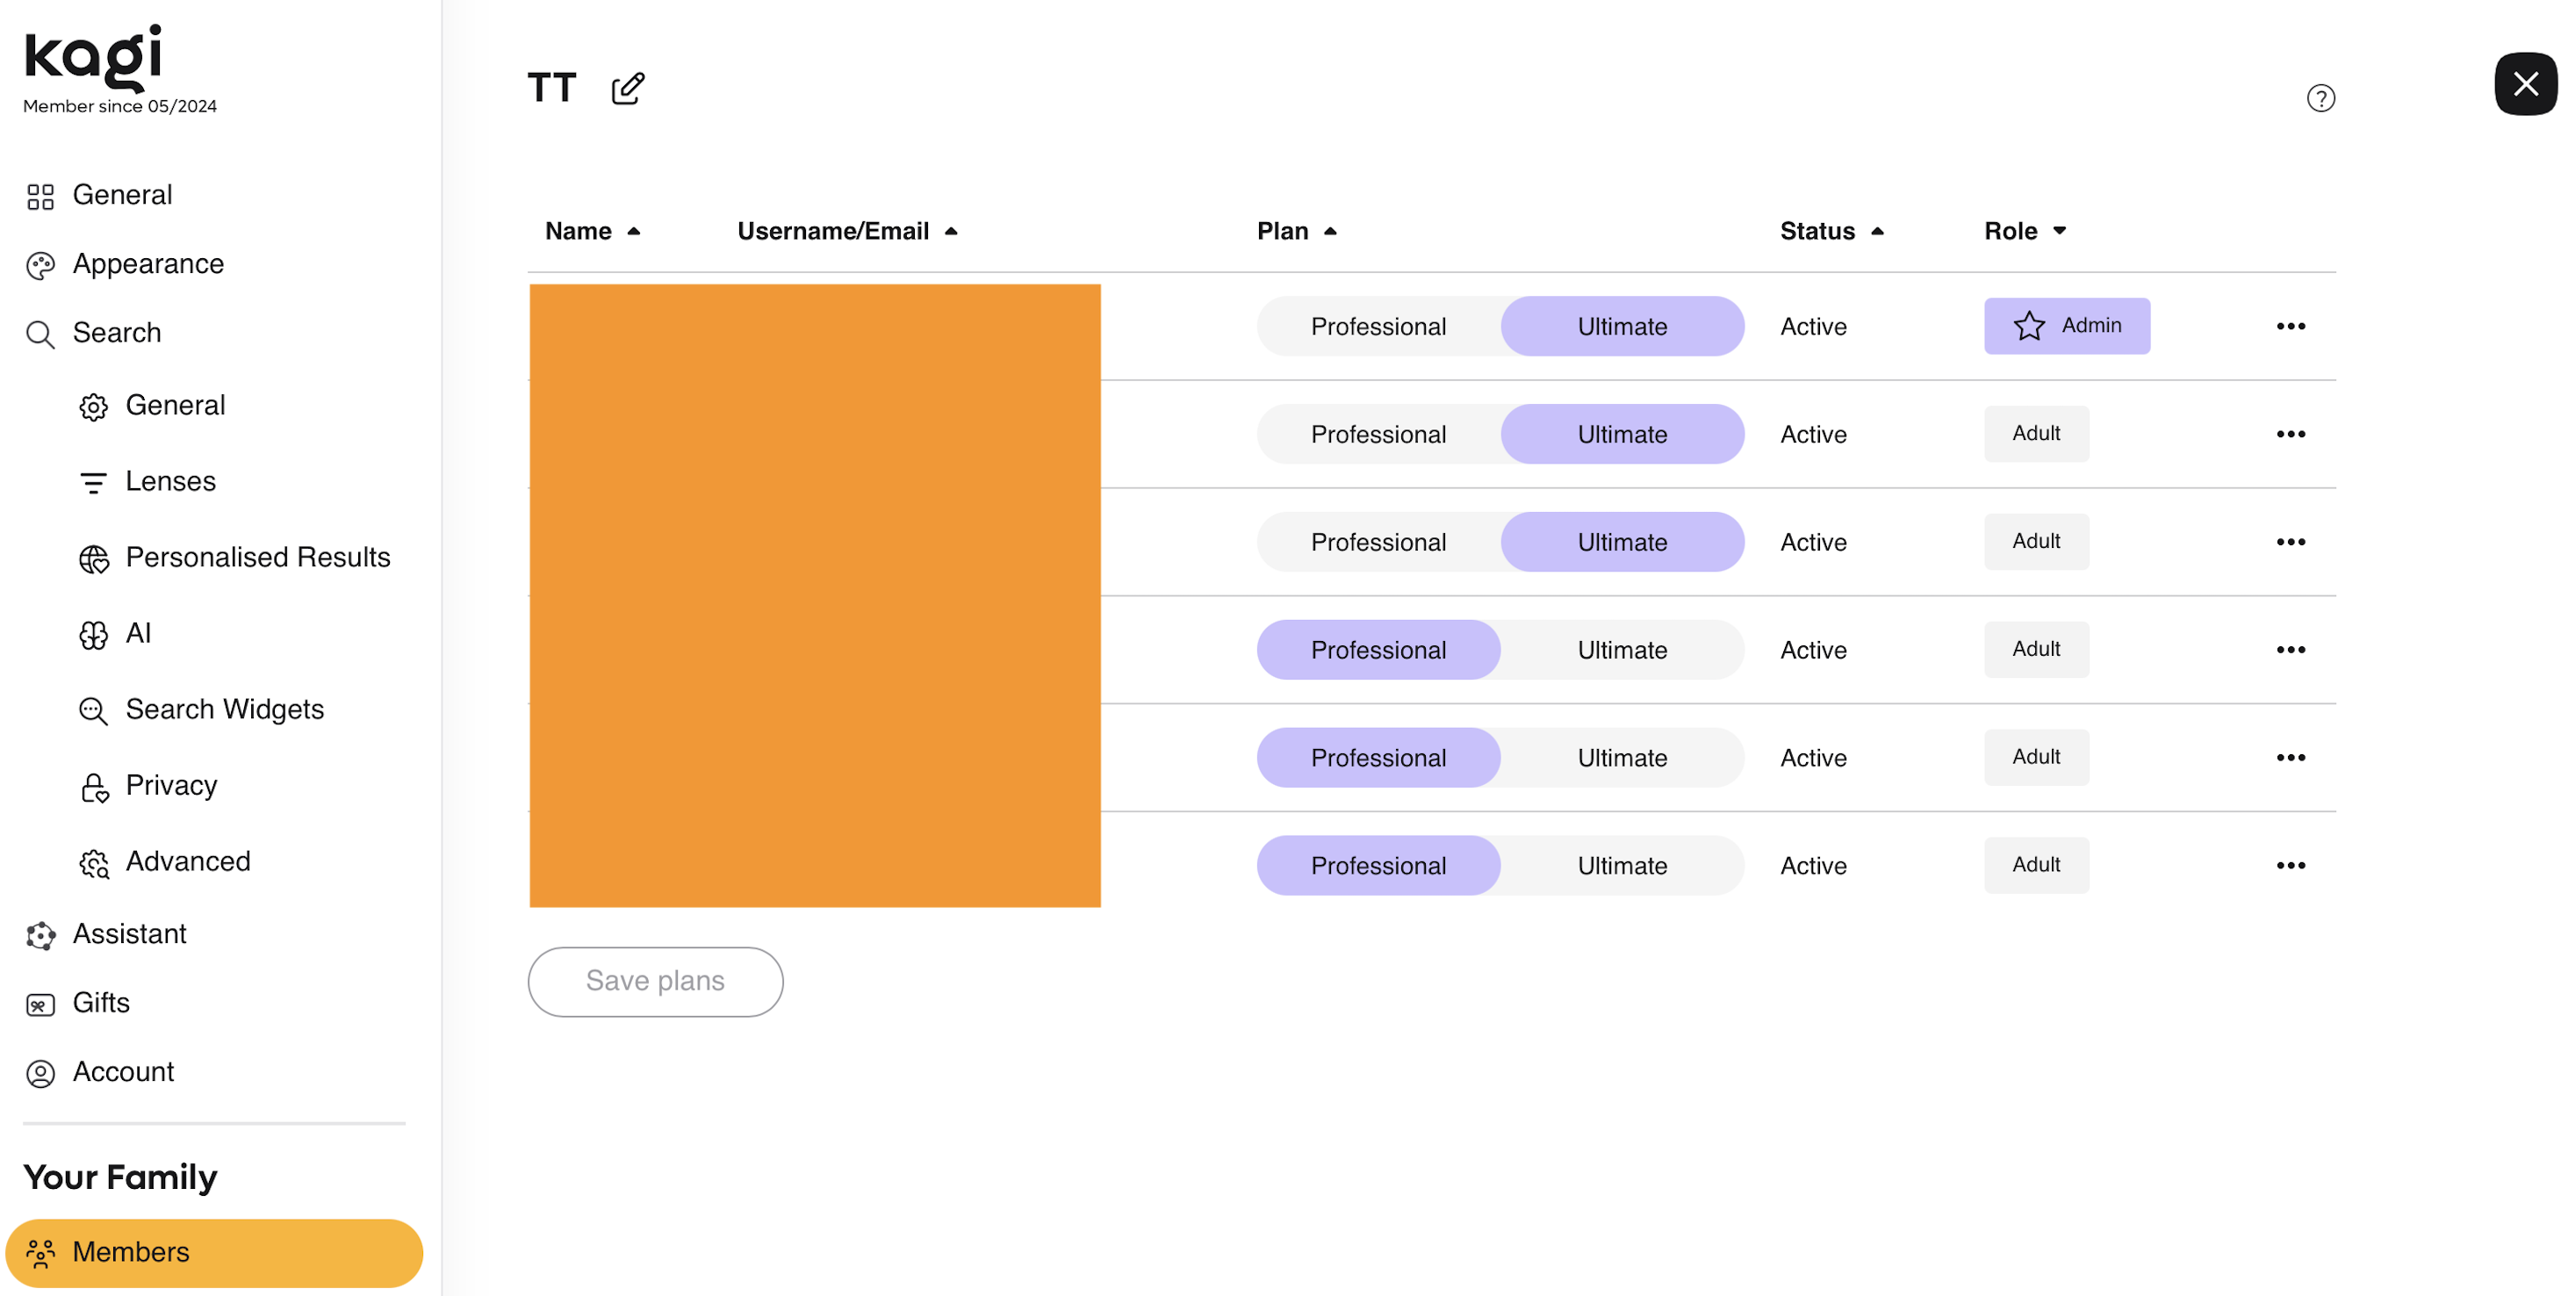This screenshot has width=2576, height=1296.
Task: Click the Save plans button
Action: (x=655, y=981)
